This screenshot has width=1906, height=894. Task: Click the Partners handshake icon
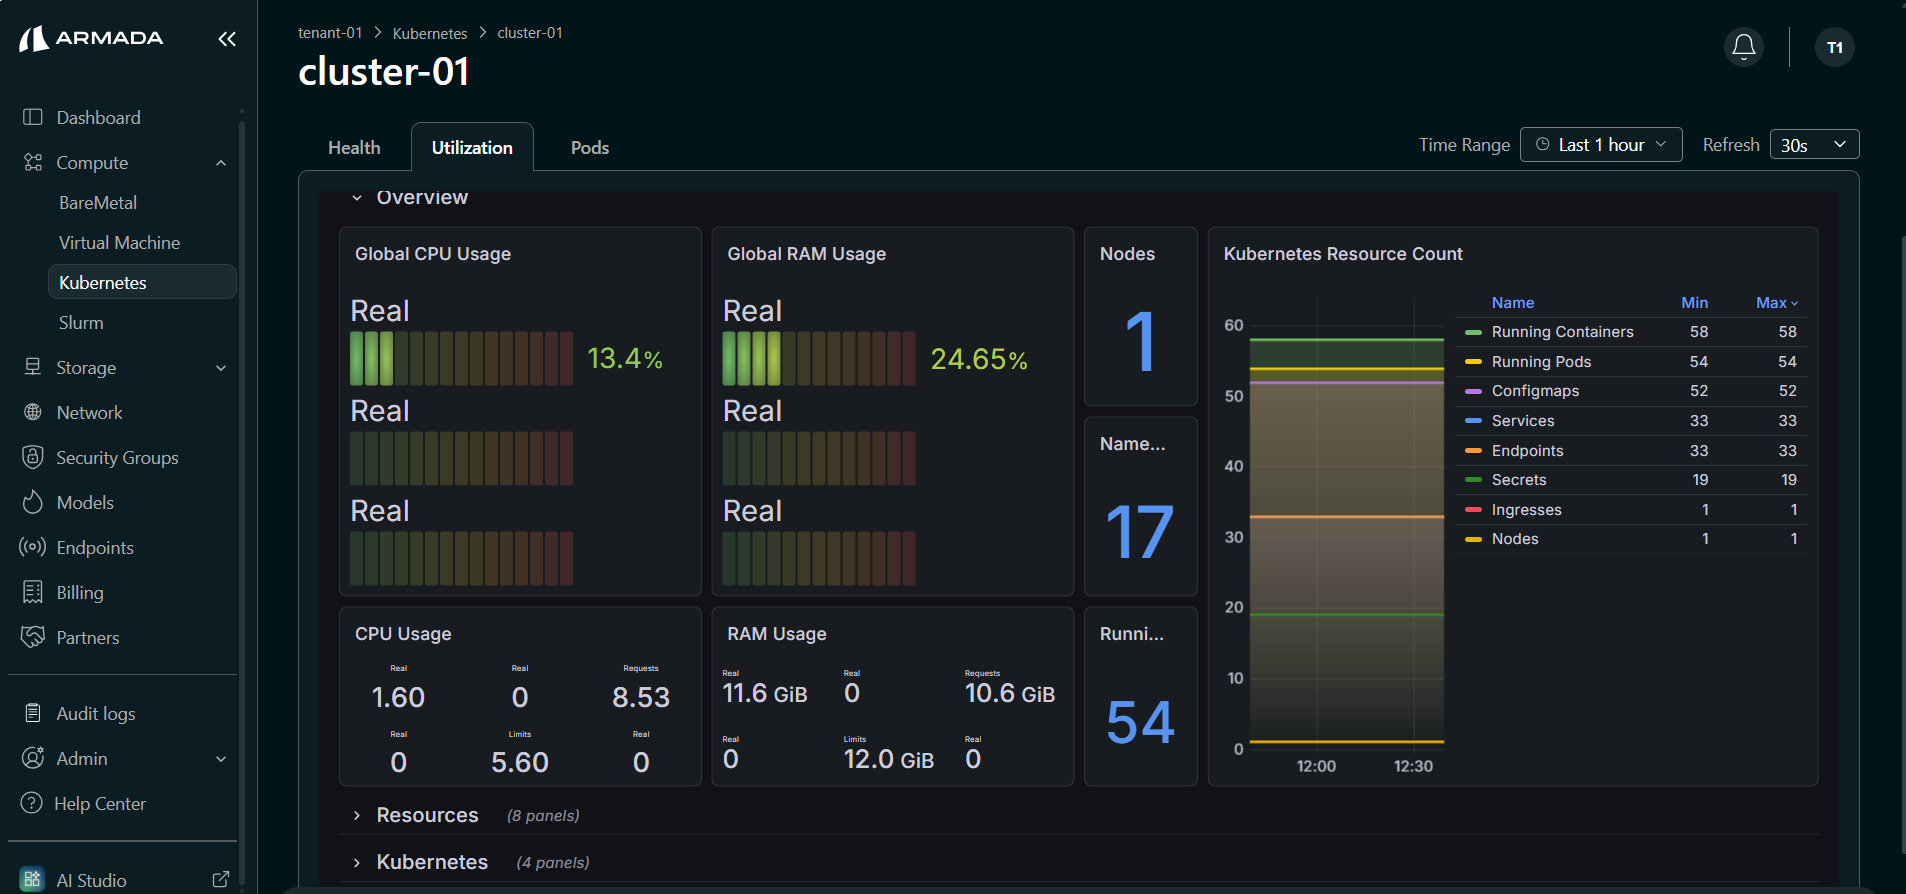pos(33,637)
